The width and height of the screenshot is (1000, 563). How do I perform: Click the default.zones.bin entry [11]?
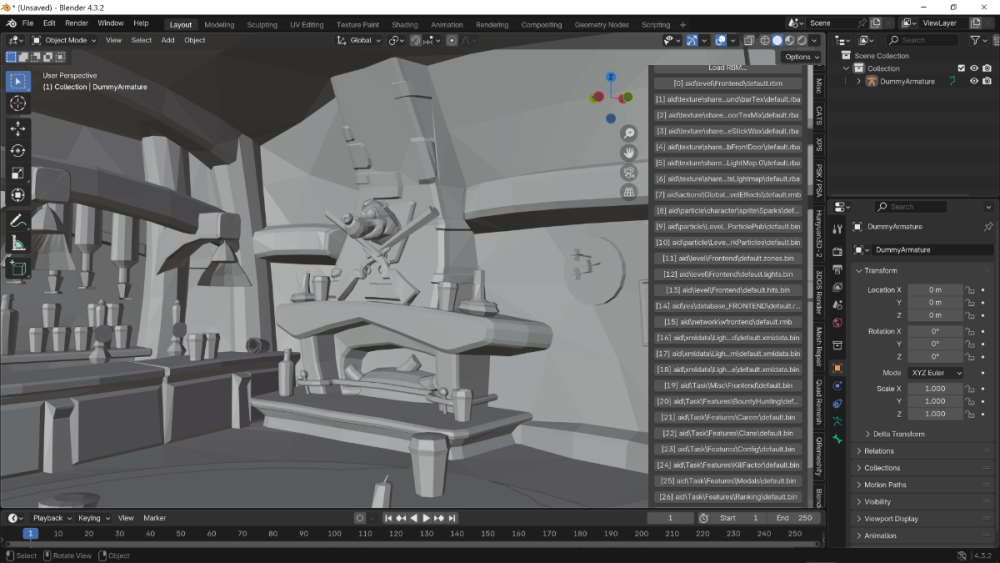[x=728, y=258]
